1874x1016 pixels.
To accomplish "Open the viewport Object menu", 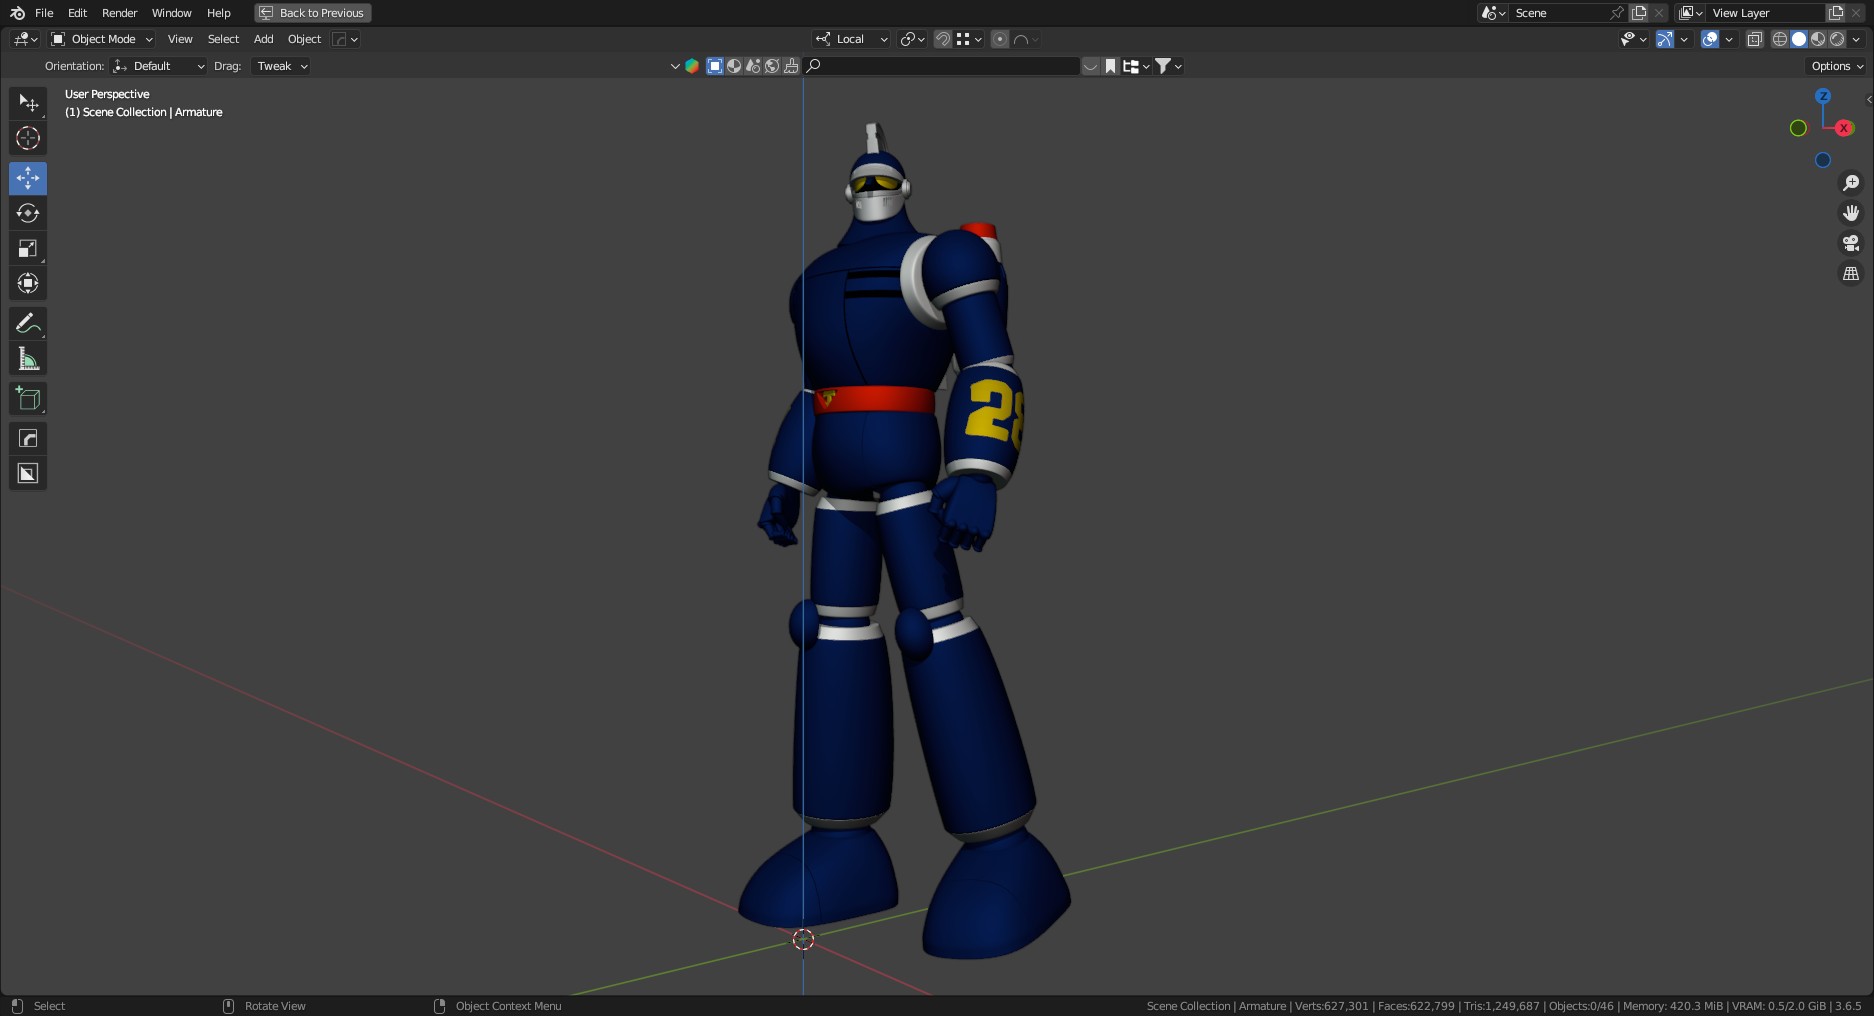I will click(304, 39).
